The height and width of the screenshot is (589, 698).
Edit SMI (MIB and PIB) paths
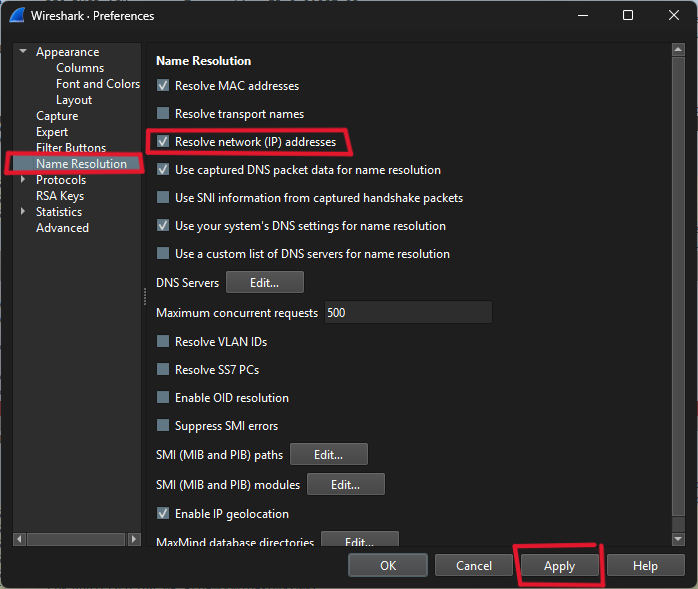pos(328,455)
